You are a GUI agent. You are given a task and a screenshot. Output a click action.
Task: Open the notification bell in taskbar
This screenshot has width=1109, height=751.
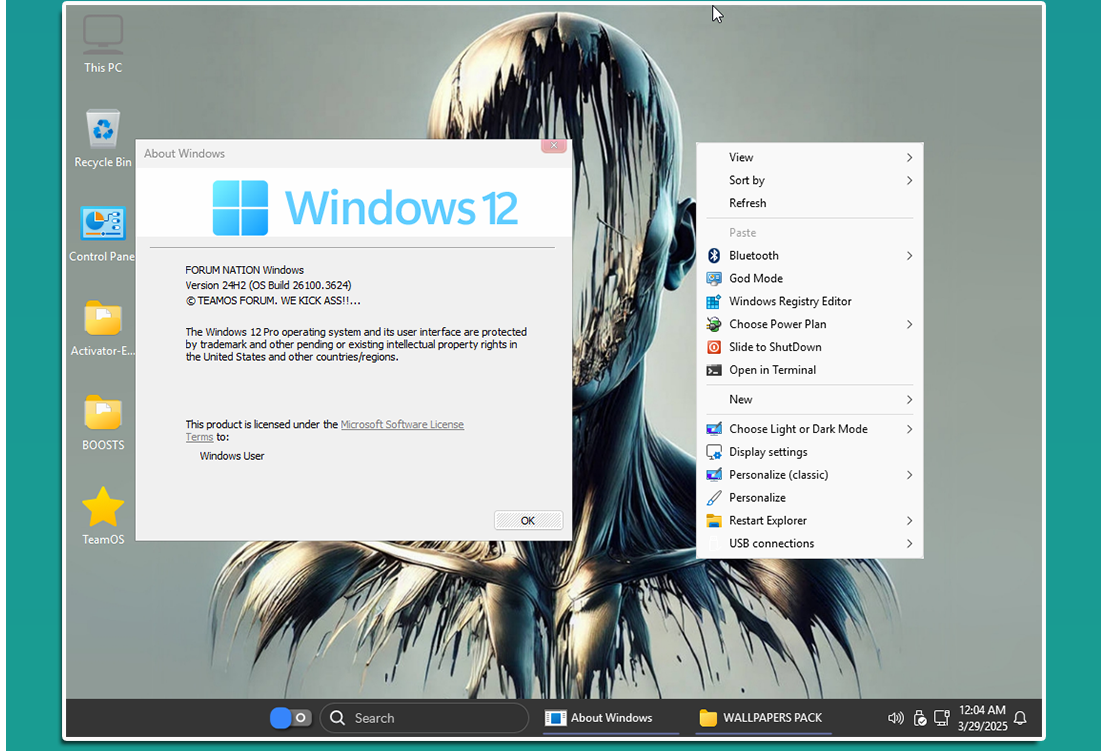pos(1020,718)
